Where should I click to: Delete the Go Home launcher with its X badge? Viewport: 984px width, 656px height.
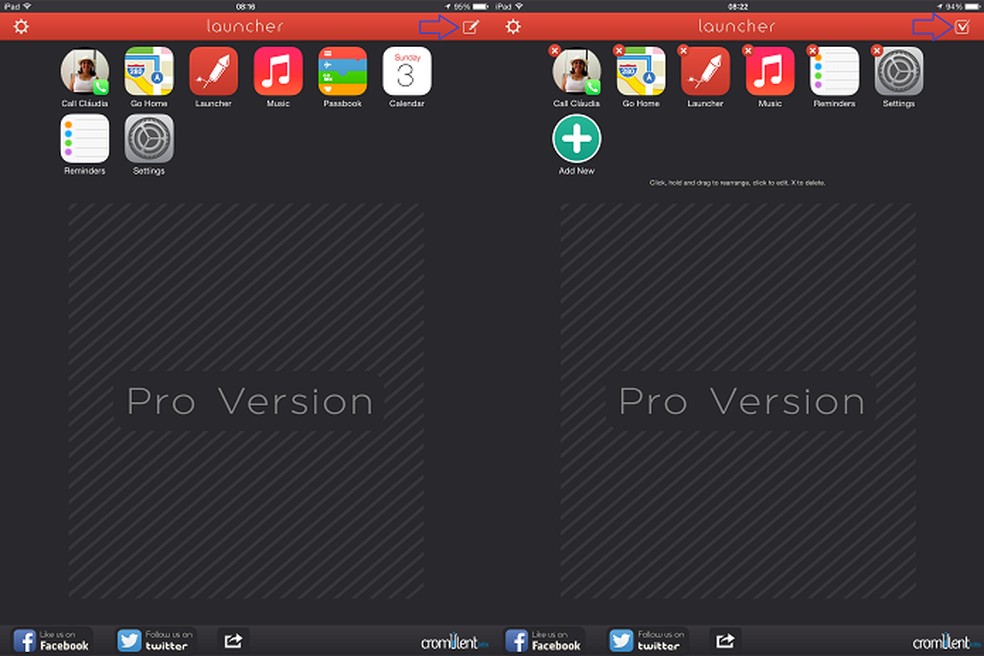click(x=621, y=49)
